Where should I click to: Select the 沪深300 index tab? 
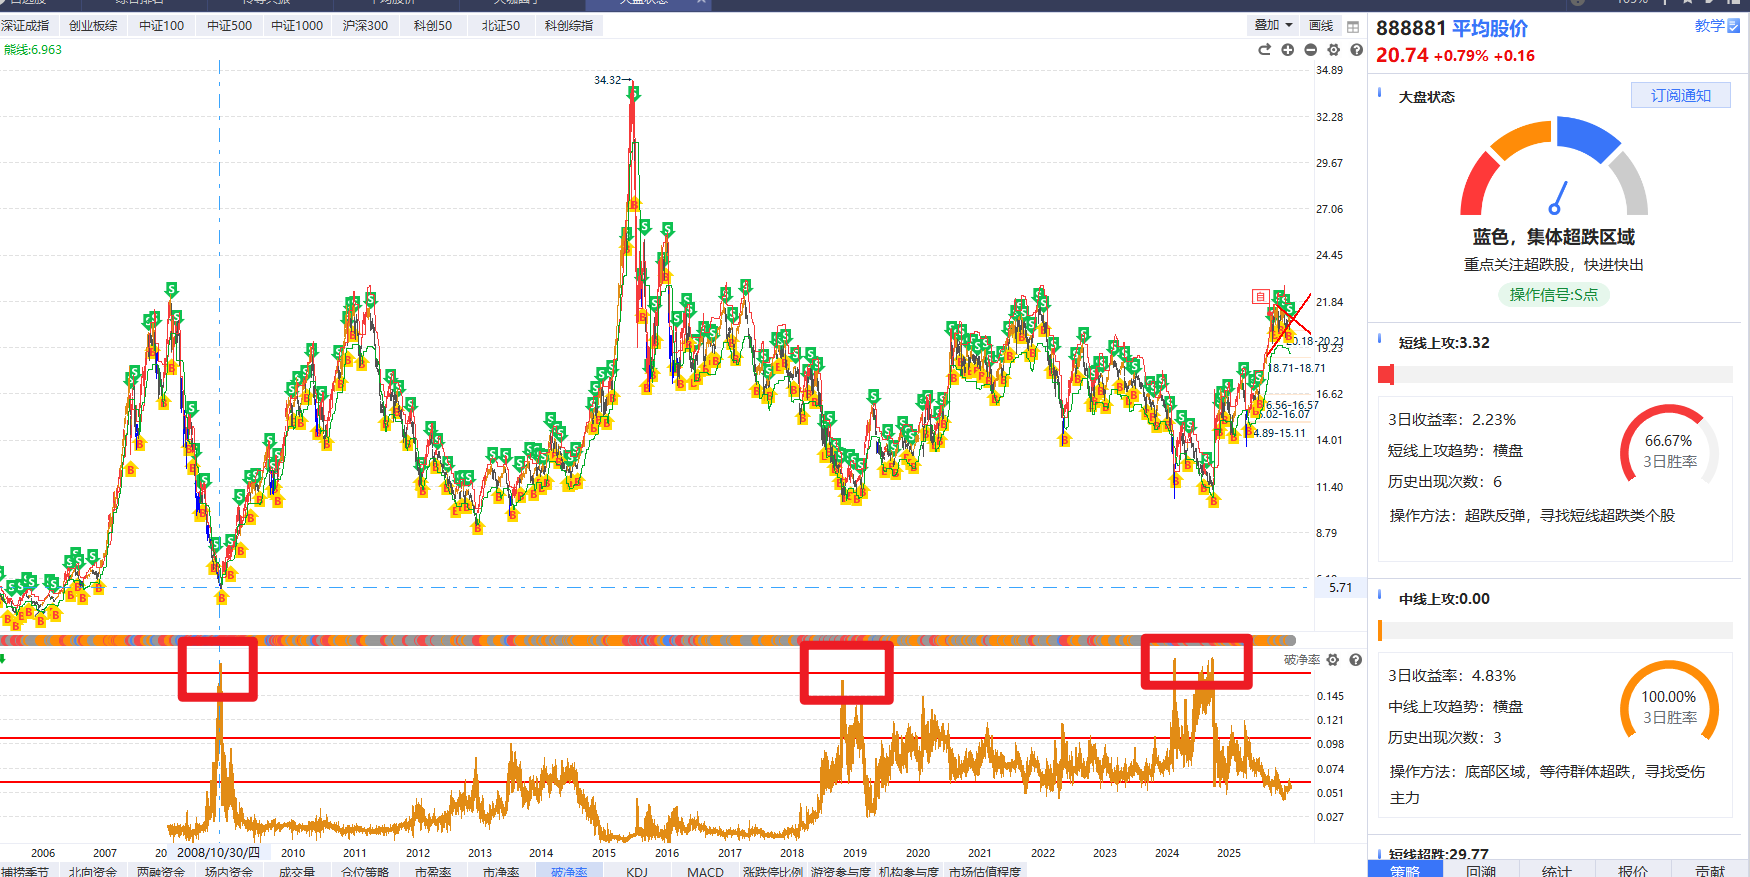click(x=365, y=25)
